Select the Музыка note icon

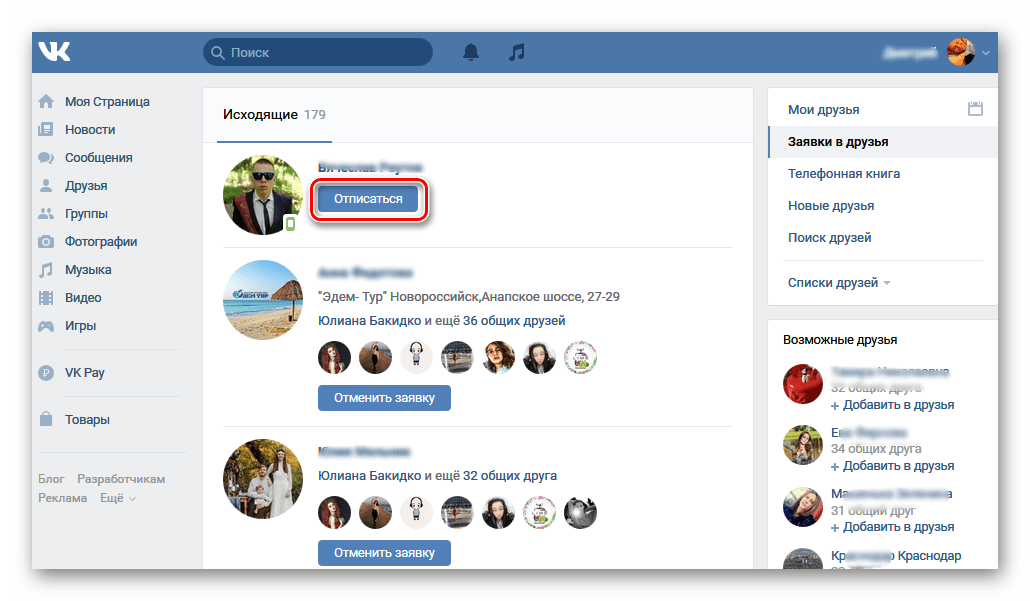[x=46, y=269]
